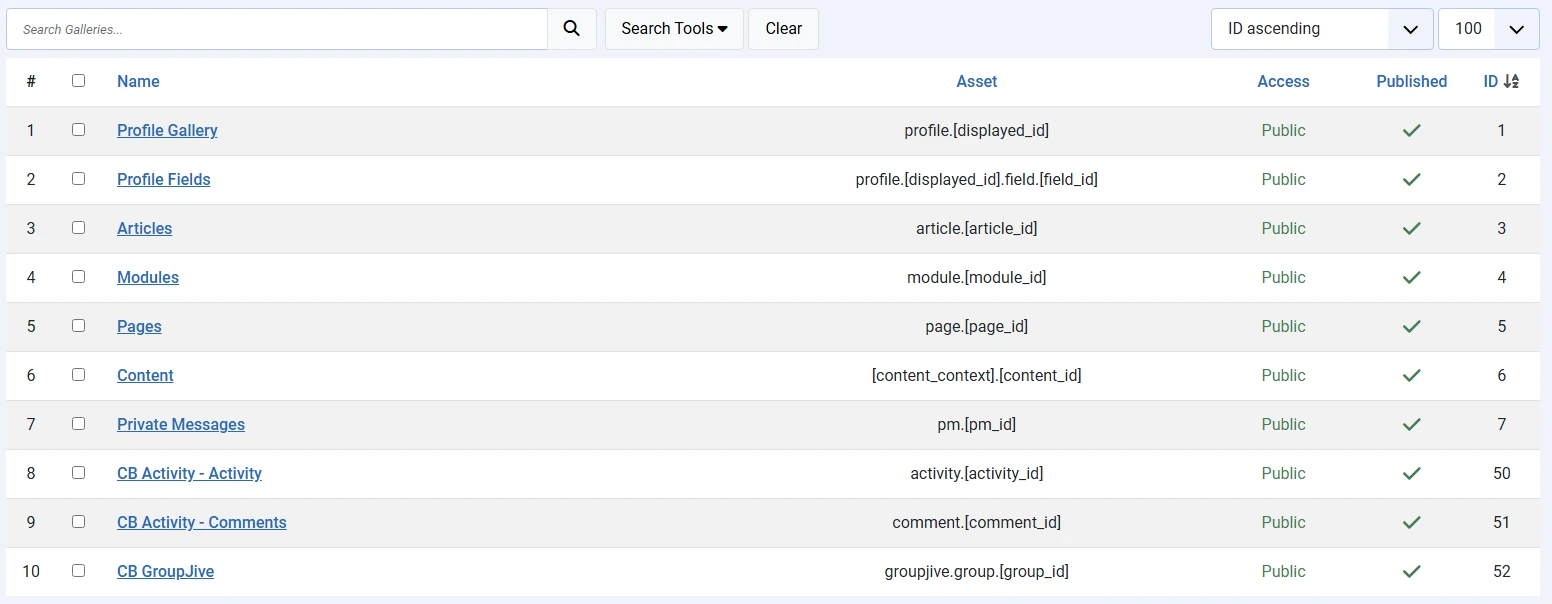Click inside the Search Galleries field
Image resolution: width=1552 pixels, height=604 pixels.
277,29
